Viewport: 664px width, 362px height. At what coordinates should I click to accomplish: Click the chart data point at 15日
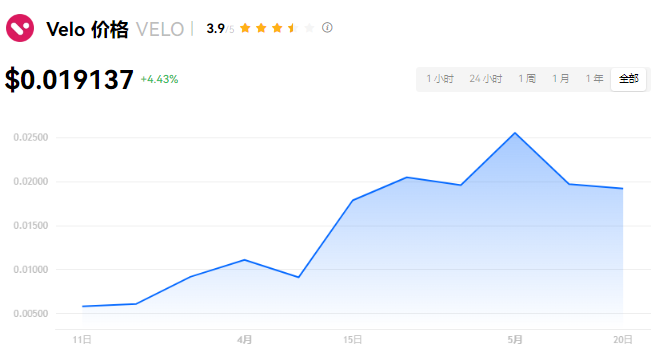point(353,200)
